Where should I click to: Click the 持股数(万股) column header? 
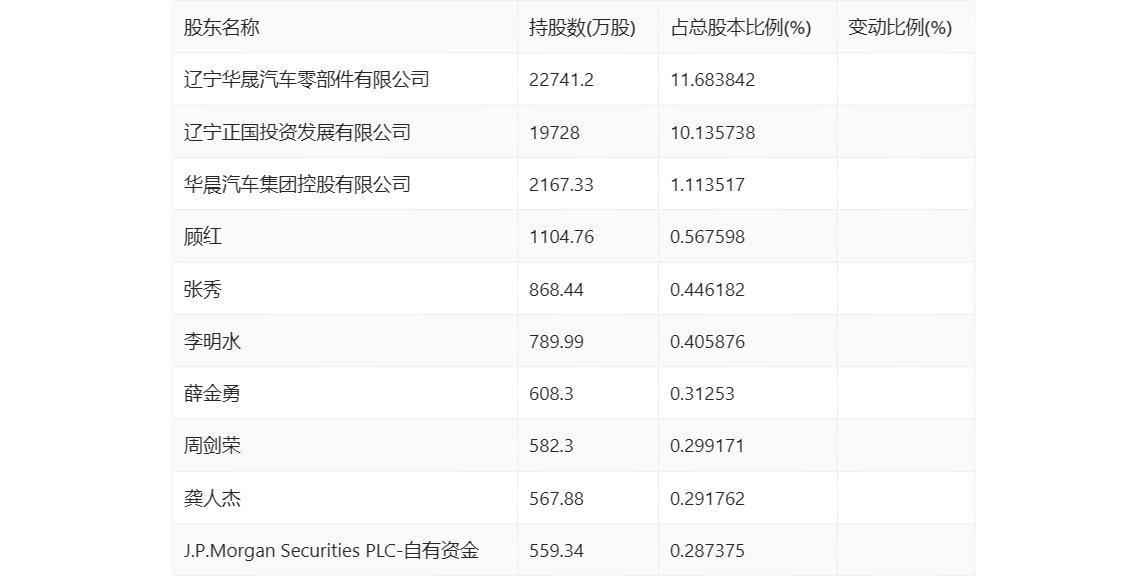click(x=582, y=28)
